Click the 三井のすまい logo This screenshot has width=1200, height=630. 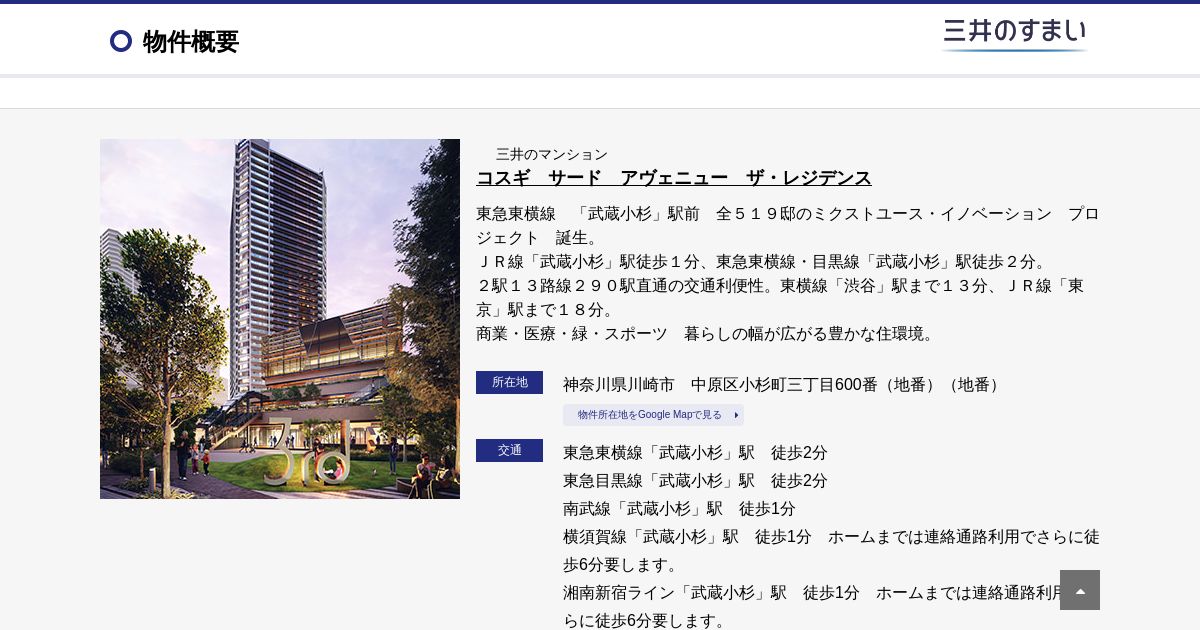click(1015, 35)
